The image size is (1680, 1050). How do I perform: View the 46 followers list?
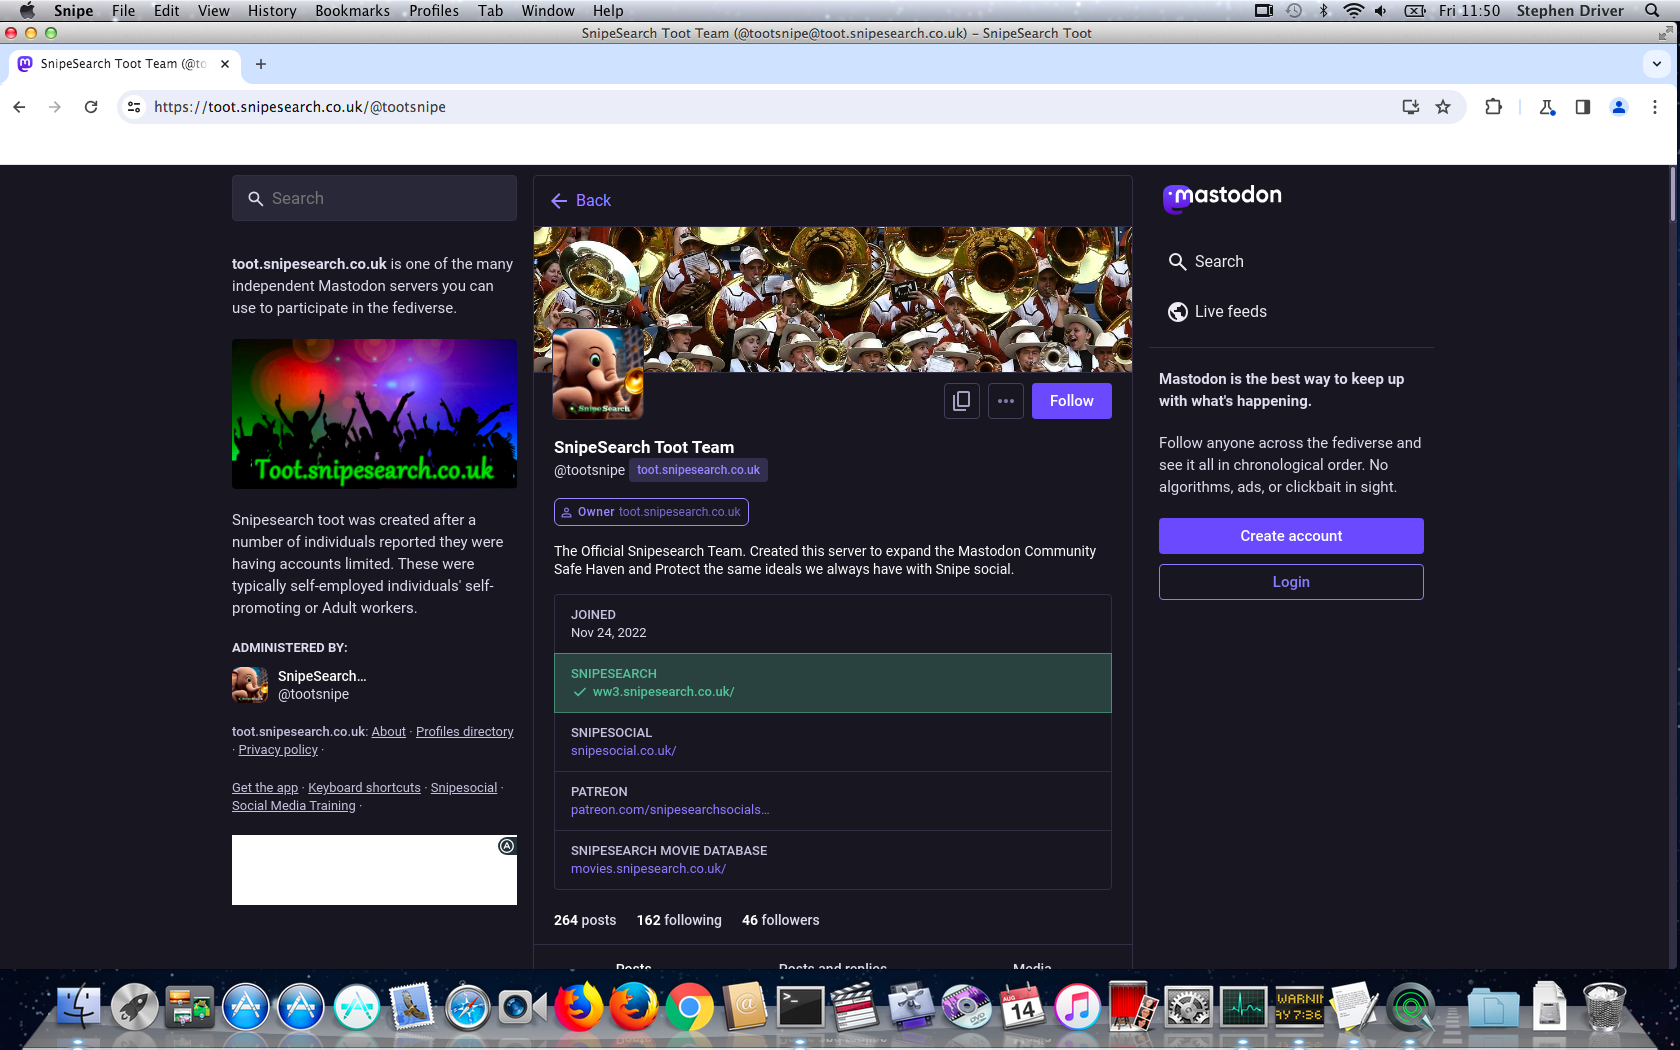click(780, 920)
